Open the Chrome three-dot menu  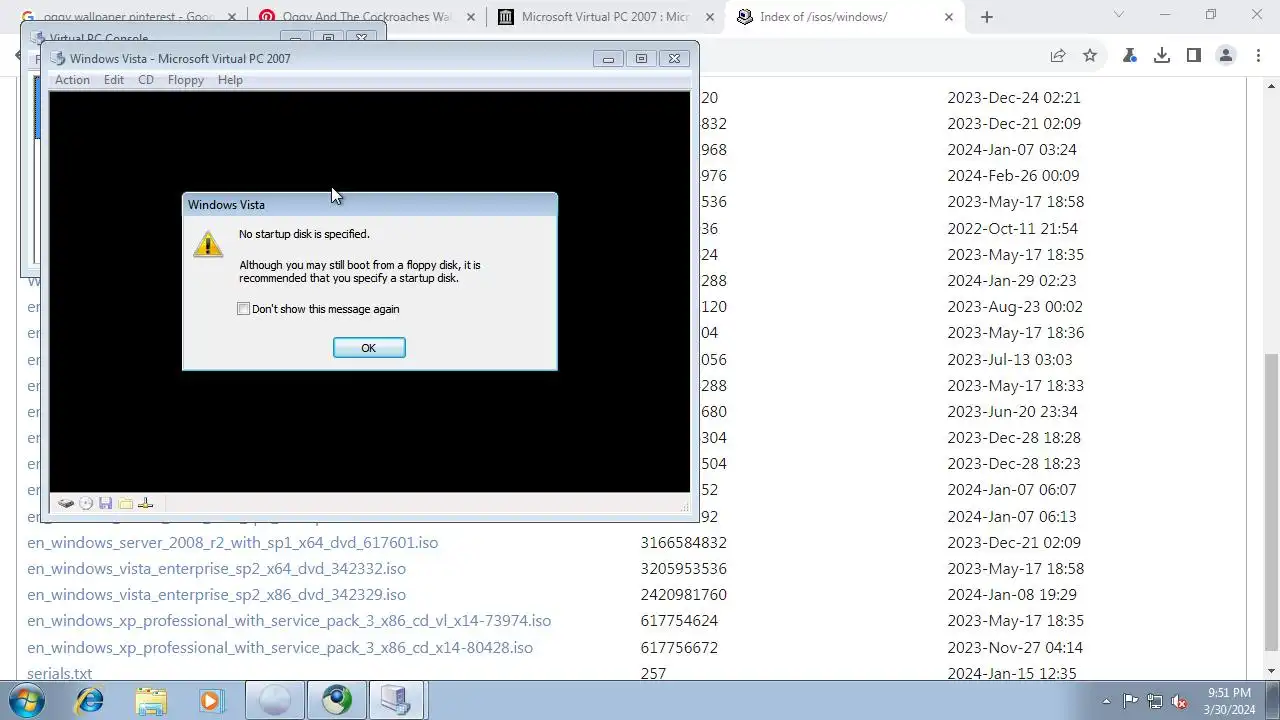click(x=1257, y=56)
